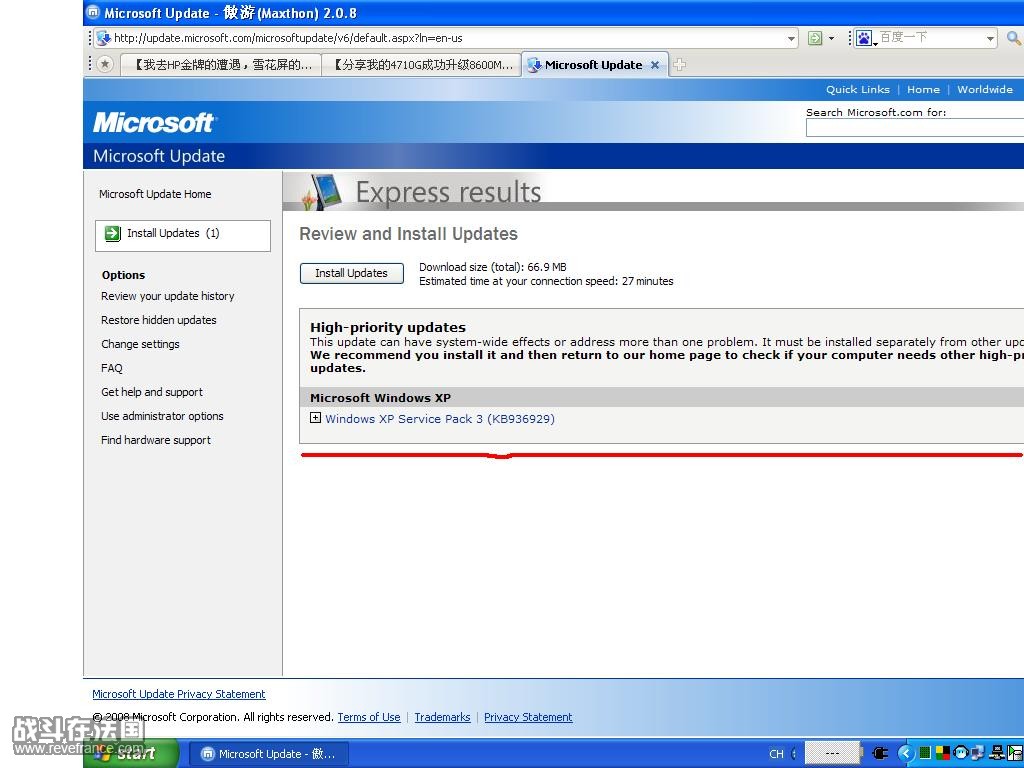This screenshot has height=768, width=1024.
Task: Open Restore hidden updates
Action: [x=159, y=320]
